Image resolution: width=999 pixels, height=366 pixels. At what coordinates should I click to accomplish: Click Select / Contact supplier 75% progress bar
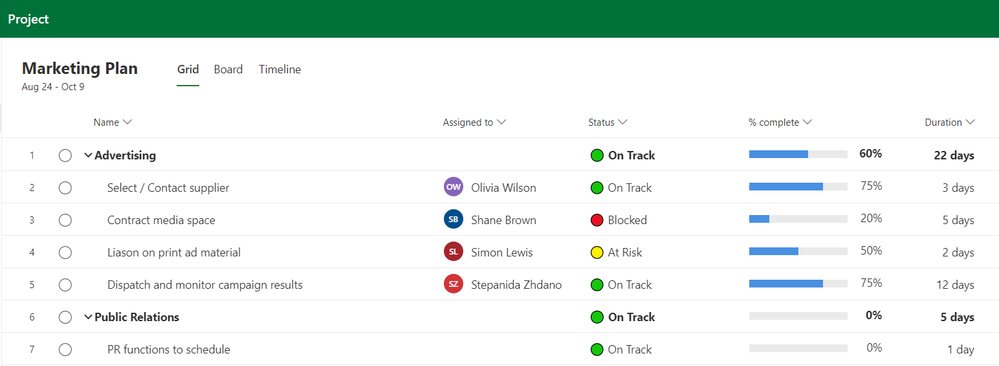click(798, 187)
